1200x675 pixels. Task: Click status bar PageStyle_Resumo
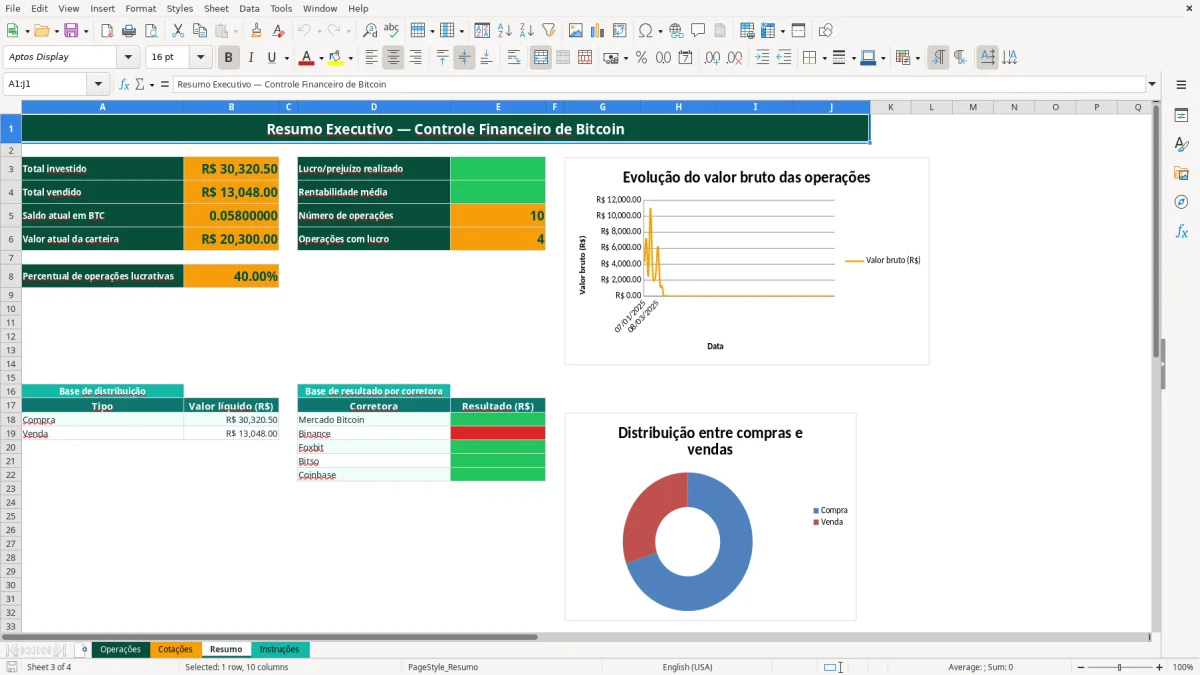442,667
